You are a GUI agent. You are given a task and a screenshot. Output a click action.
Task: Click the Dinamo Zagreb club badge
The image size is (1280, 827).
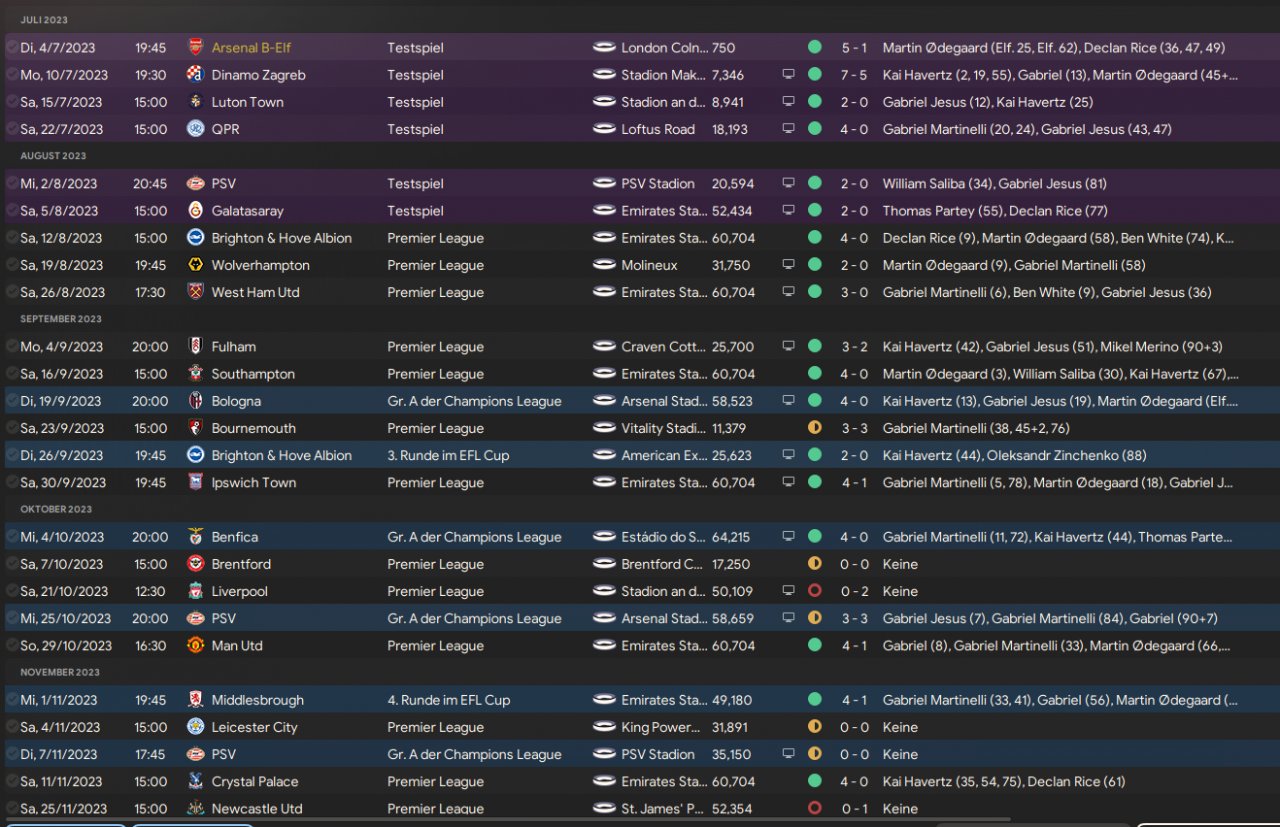pos(195,75)
